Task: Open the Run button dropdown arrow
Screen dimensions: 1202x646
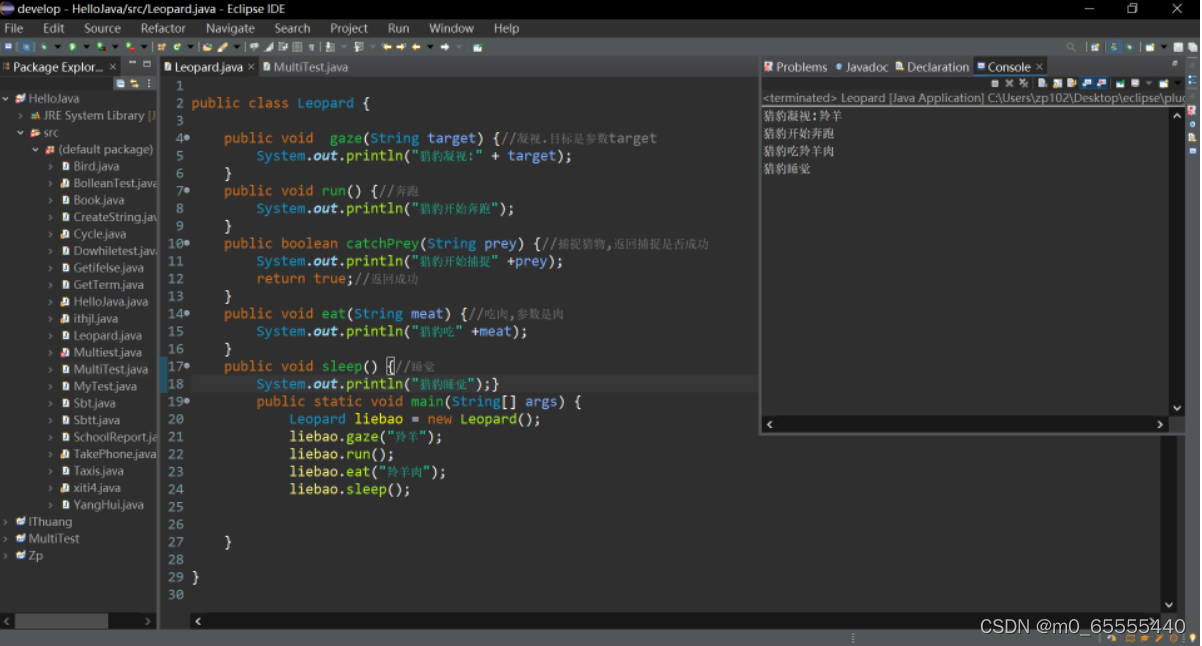Action: pyautogui.click(x=87, y=46)
